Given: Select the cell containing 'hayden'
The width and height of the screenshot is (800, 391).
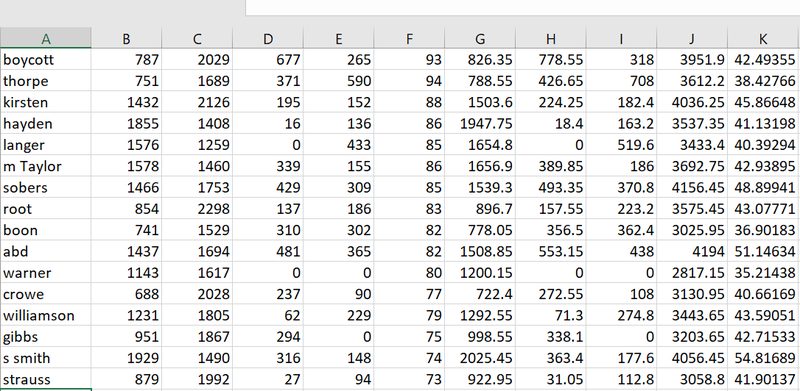Looking at the screenshot, I should click(46, 124).
